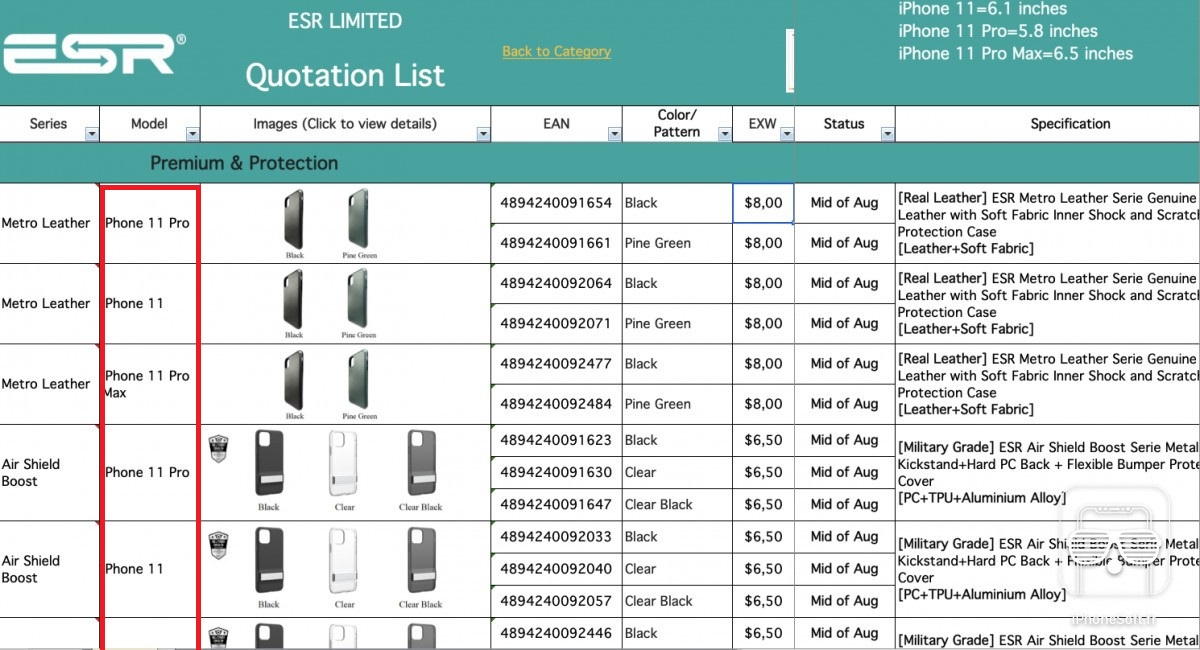Open the Model column filter dropdown

(191, 133)
